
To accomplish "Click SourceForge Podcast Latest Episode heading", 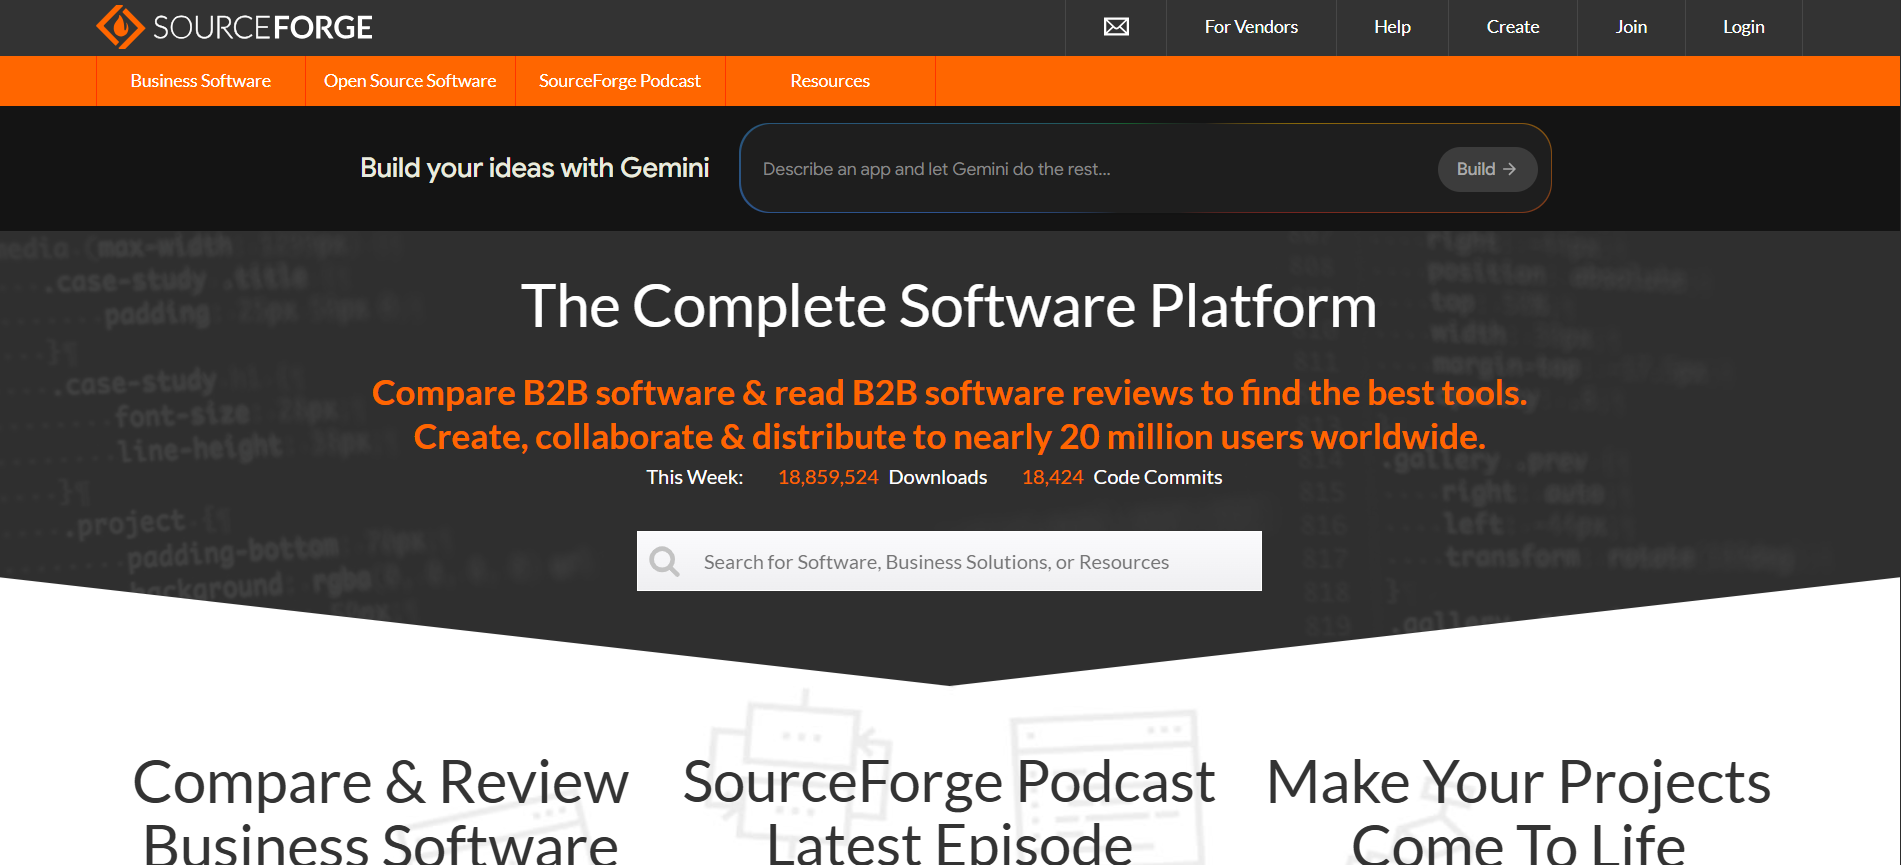I will click(x=949, y=810).
